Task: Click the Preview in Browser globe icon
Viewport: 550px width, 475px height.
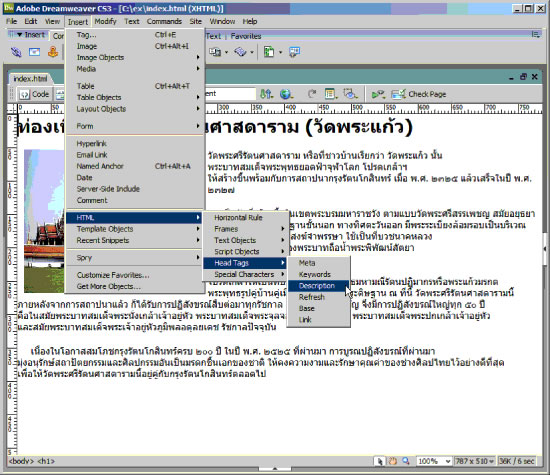Action: (286, 94)
